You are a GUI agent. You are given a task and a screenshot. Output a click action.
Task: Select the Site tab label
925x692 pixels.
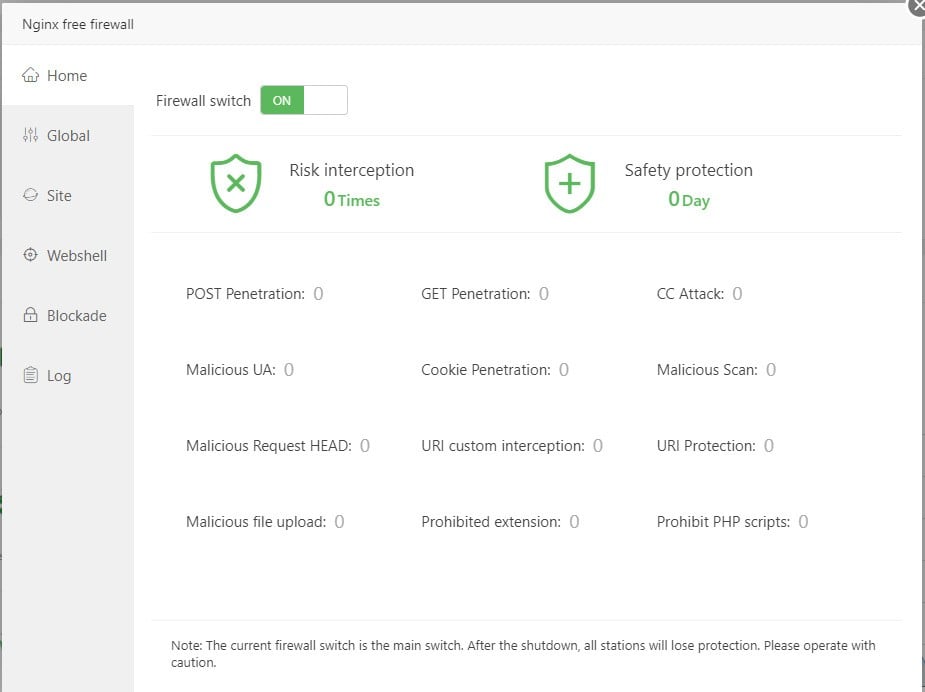[x=59, y=196]
